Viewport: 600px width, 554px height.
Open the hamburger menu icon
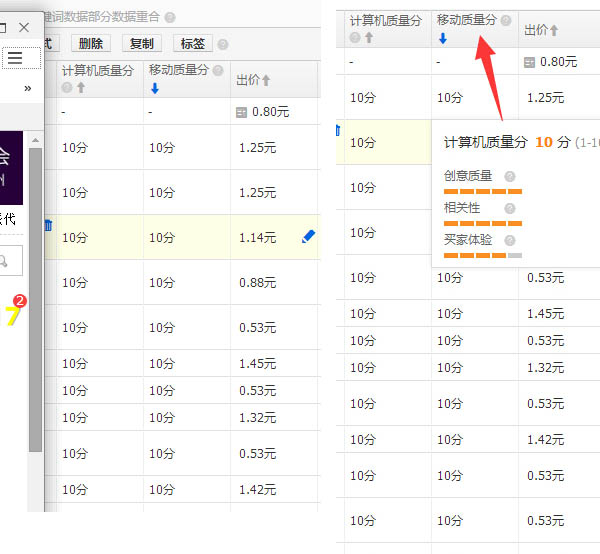pos(15,58)
